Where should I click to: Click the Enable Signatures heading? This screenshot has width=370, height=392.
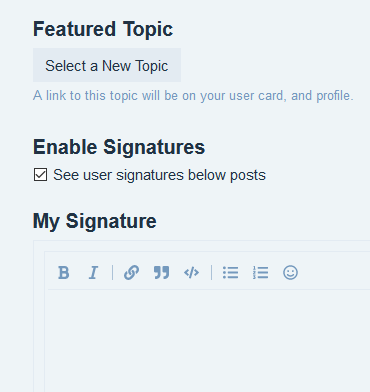119,147
